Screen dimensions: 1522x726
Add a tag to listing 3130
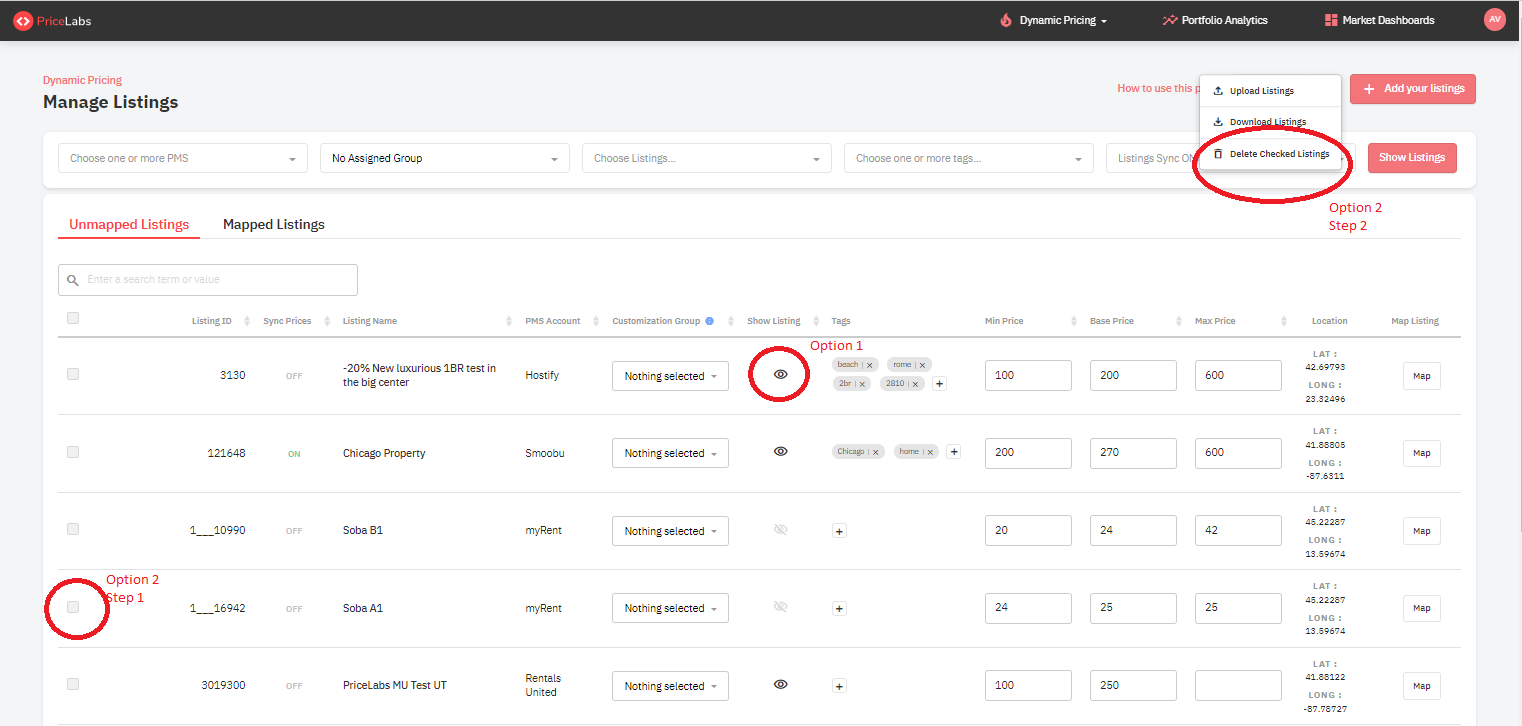pyautogui.click(x=939, y=384)
